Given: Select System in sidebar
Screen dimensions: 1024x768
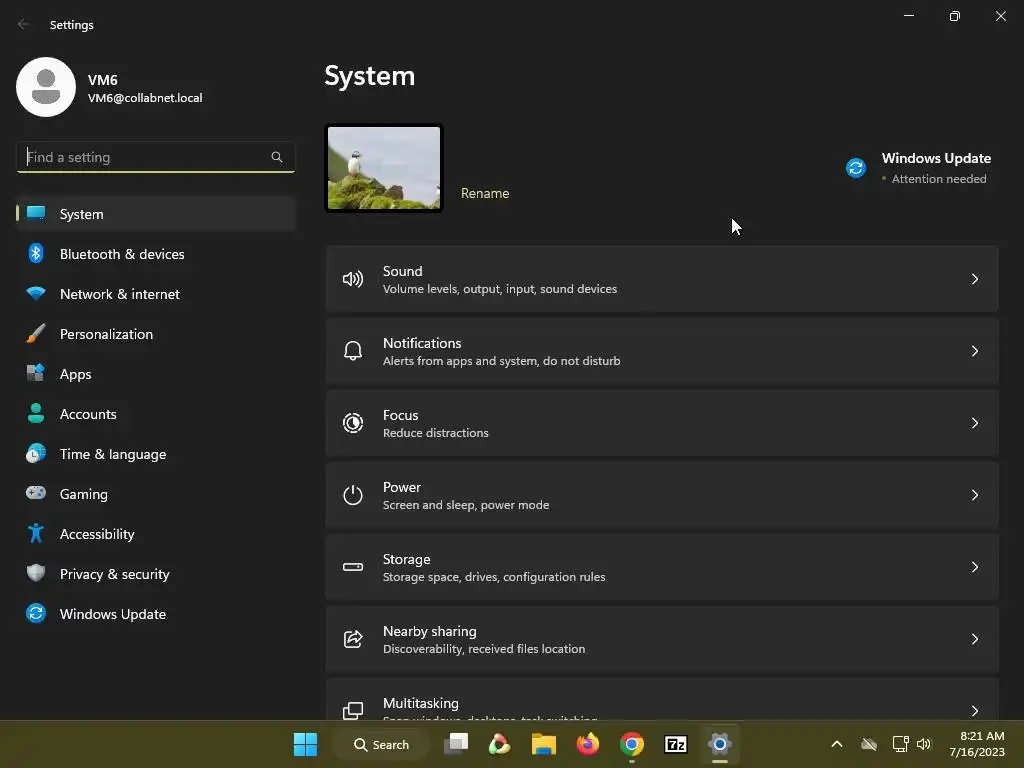Looking at the screenshot, I should pos(156,214).
